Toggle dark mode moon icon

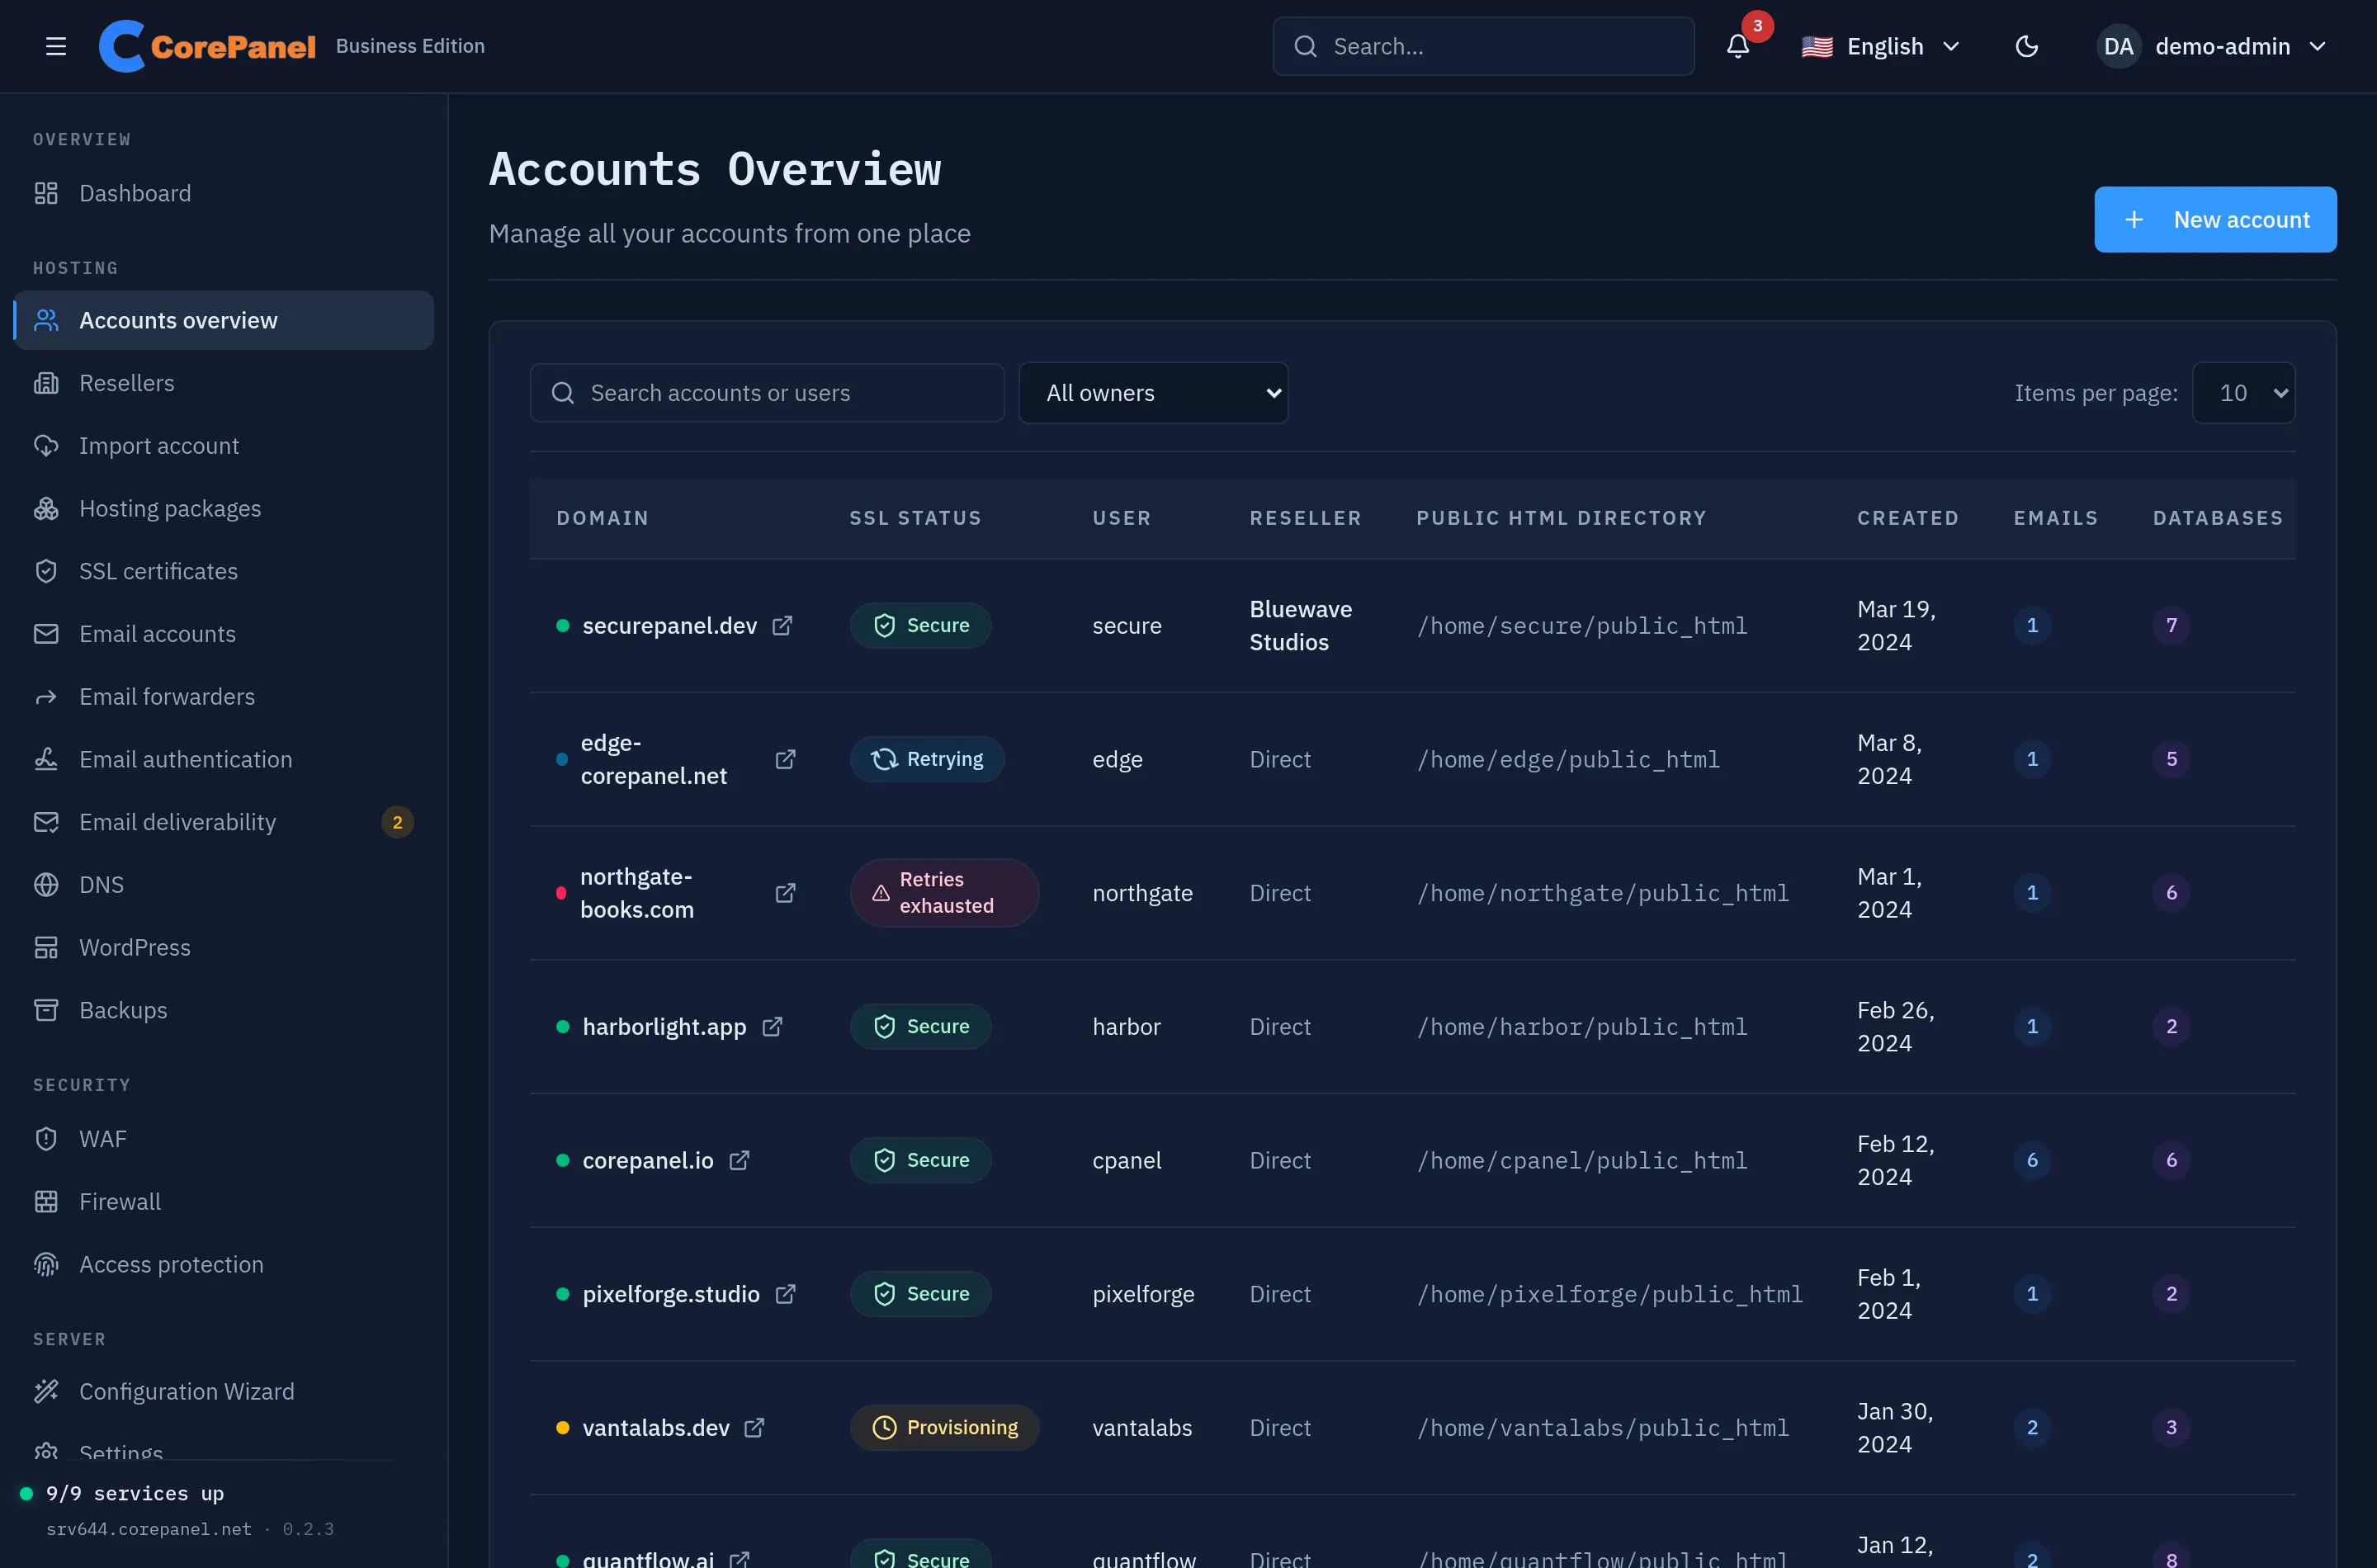click(x=2027, y=46)
